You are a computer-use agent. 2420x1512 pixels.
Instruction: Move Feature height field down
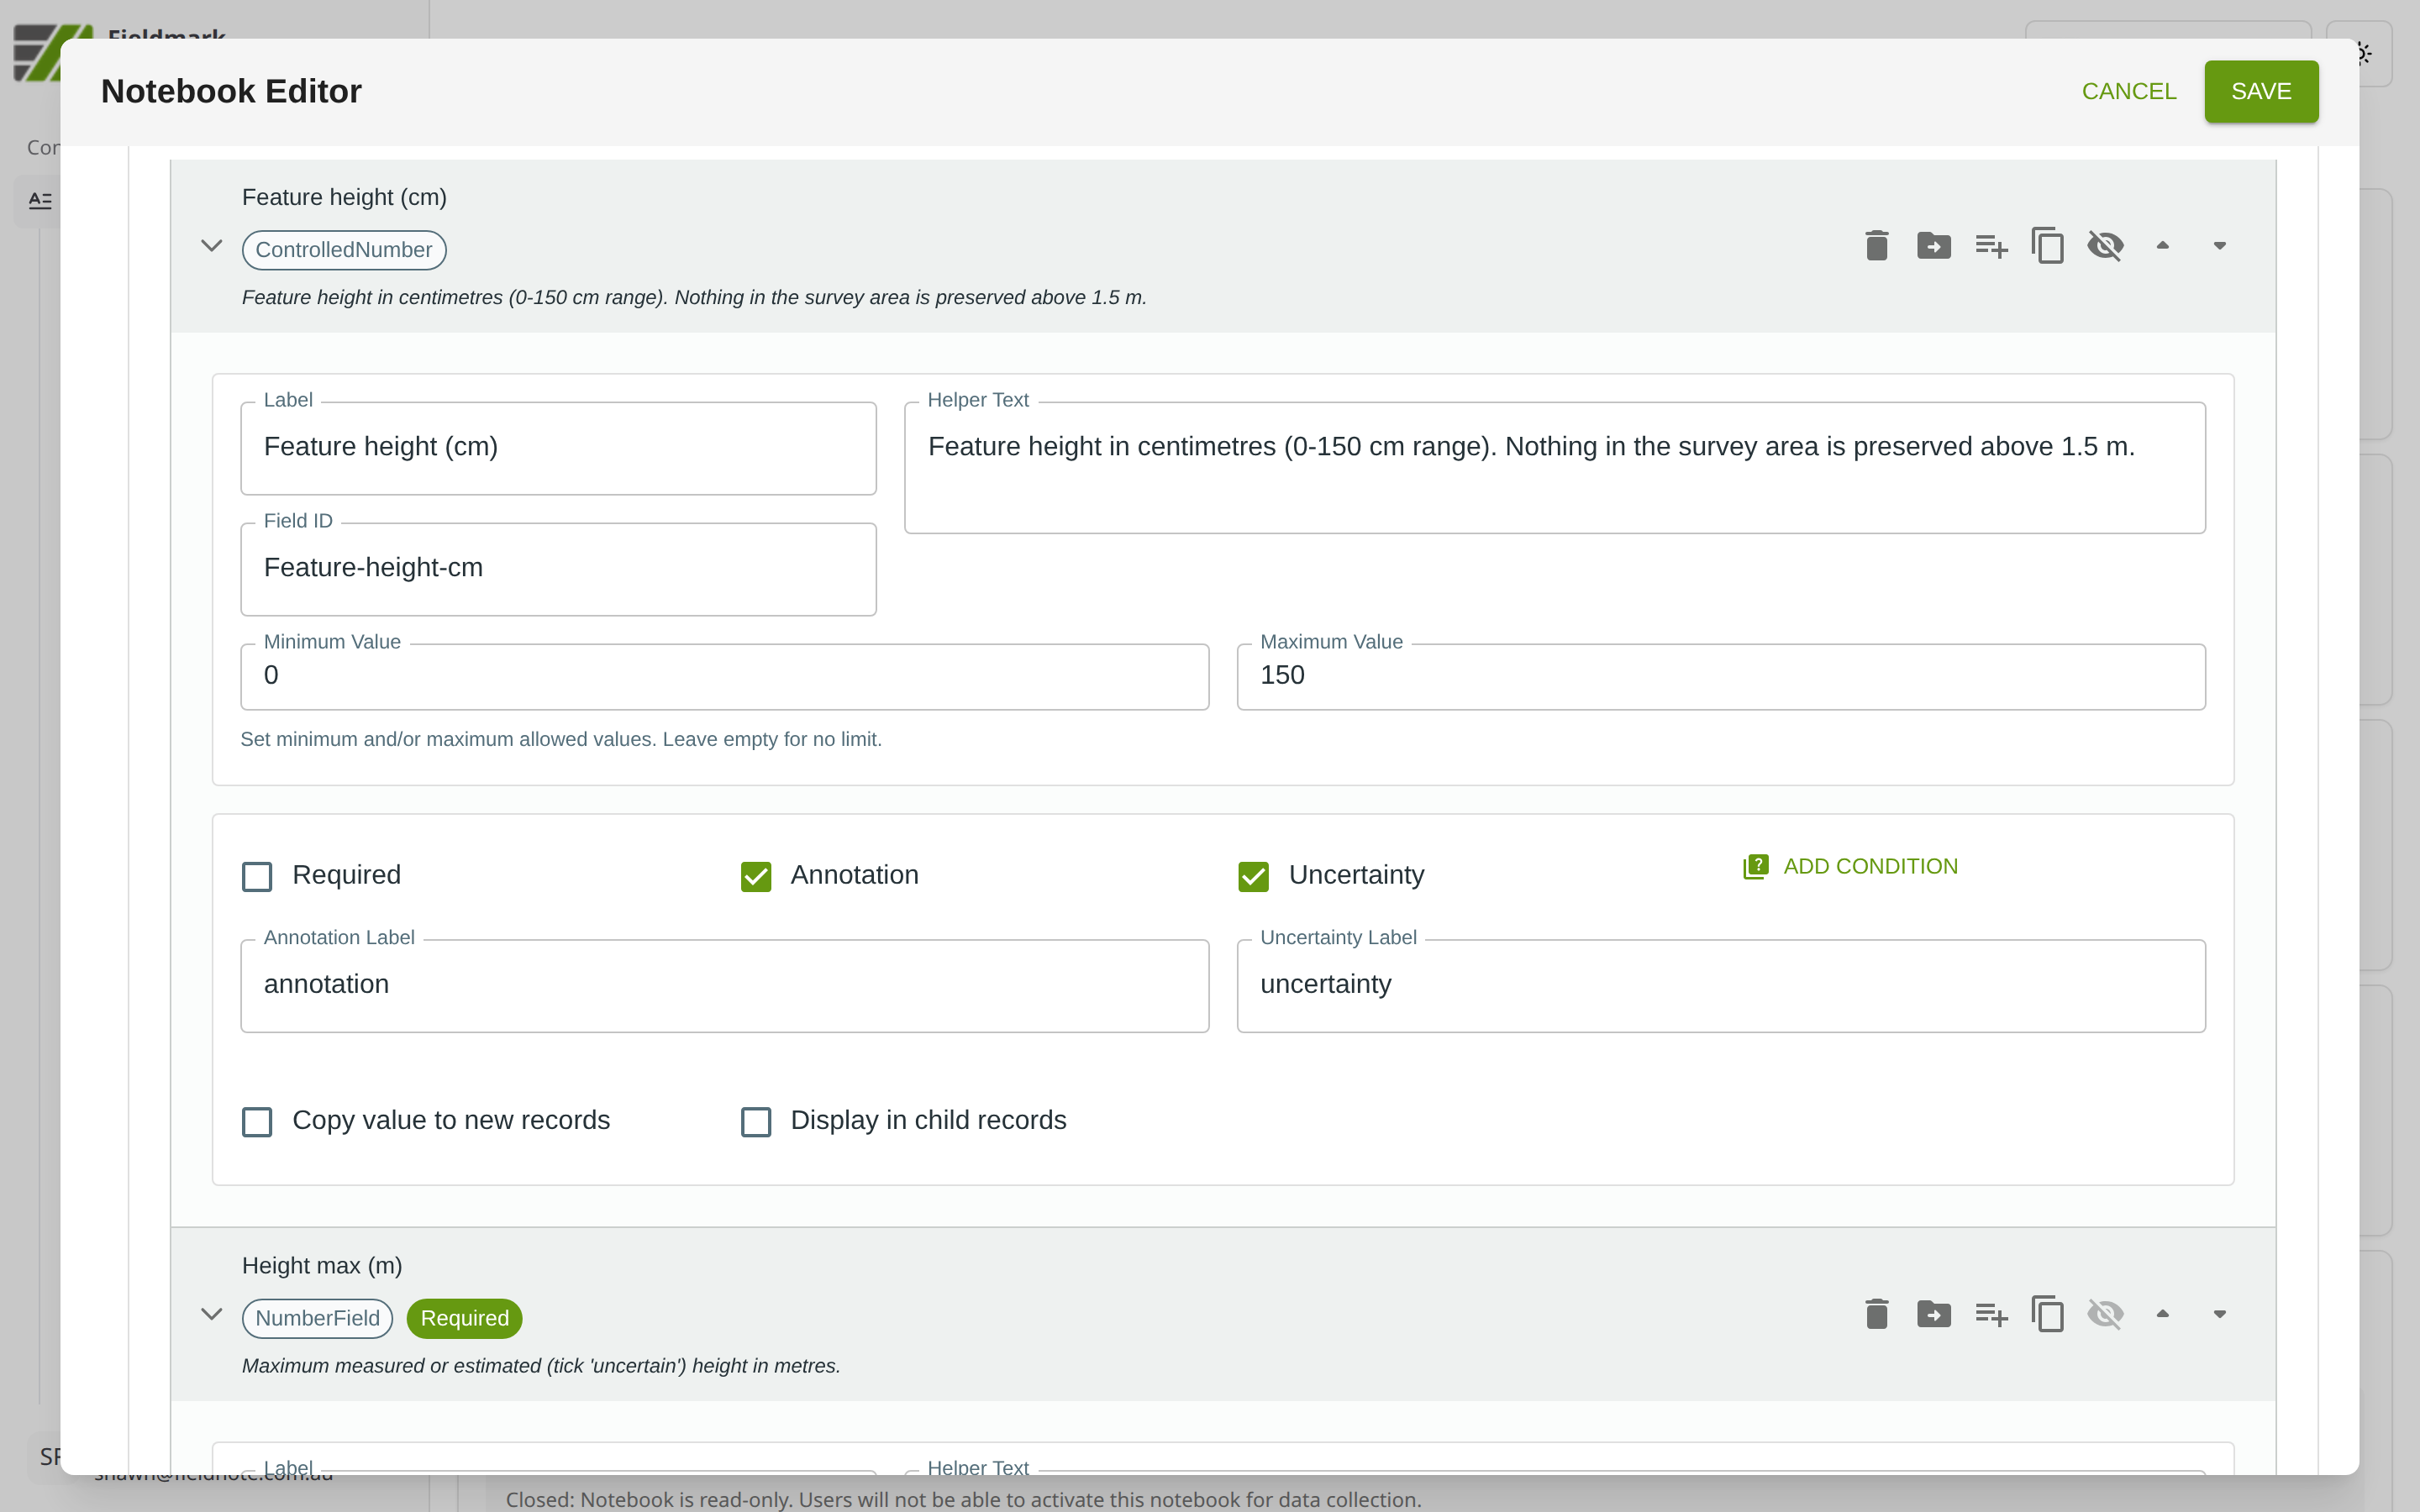2219,246
